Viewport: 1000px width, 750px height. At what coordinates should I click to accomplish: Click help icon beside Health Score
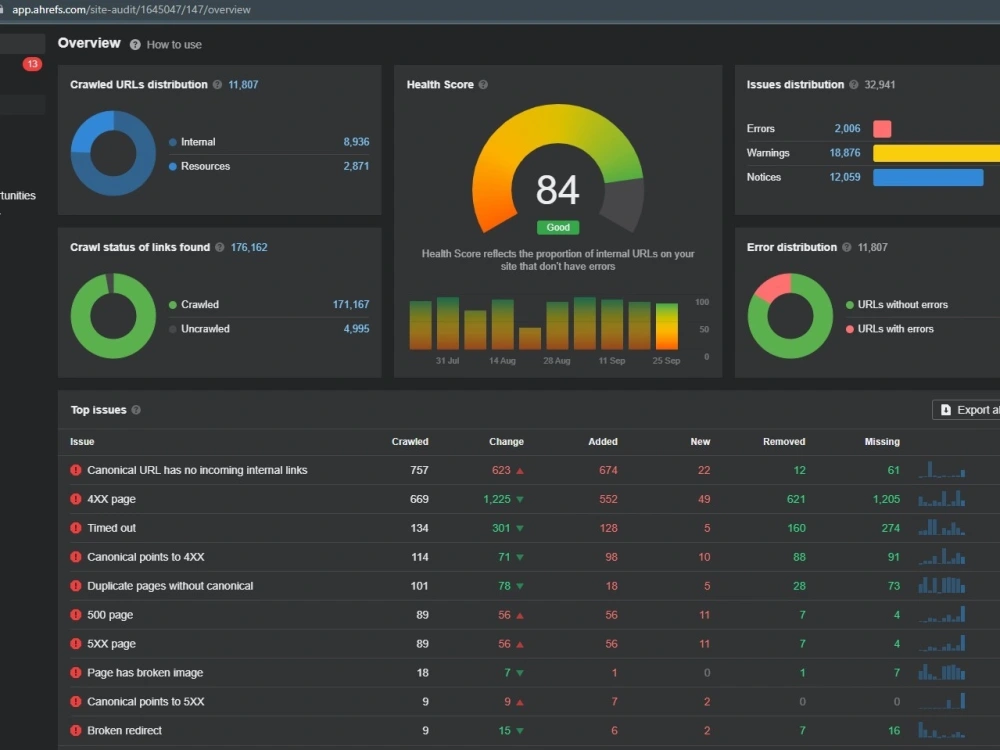coord(483,85)
